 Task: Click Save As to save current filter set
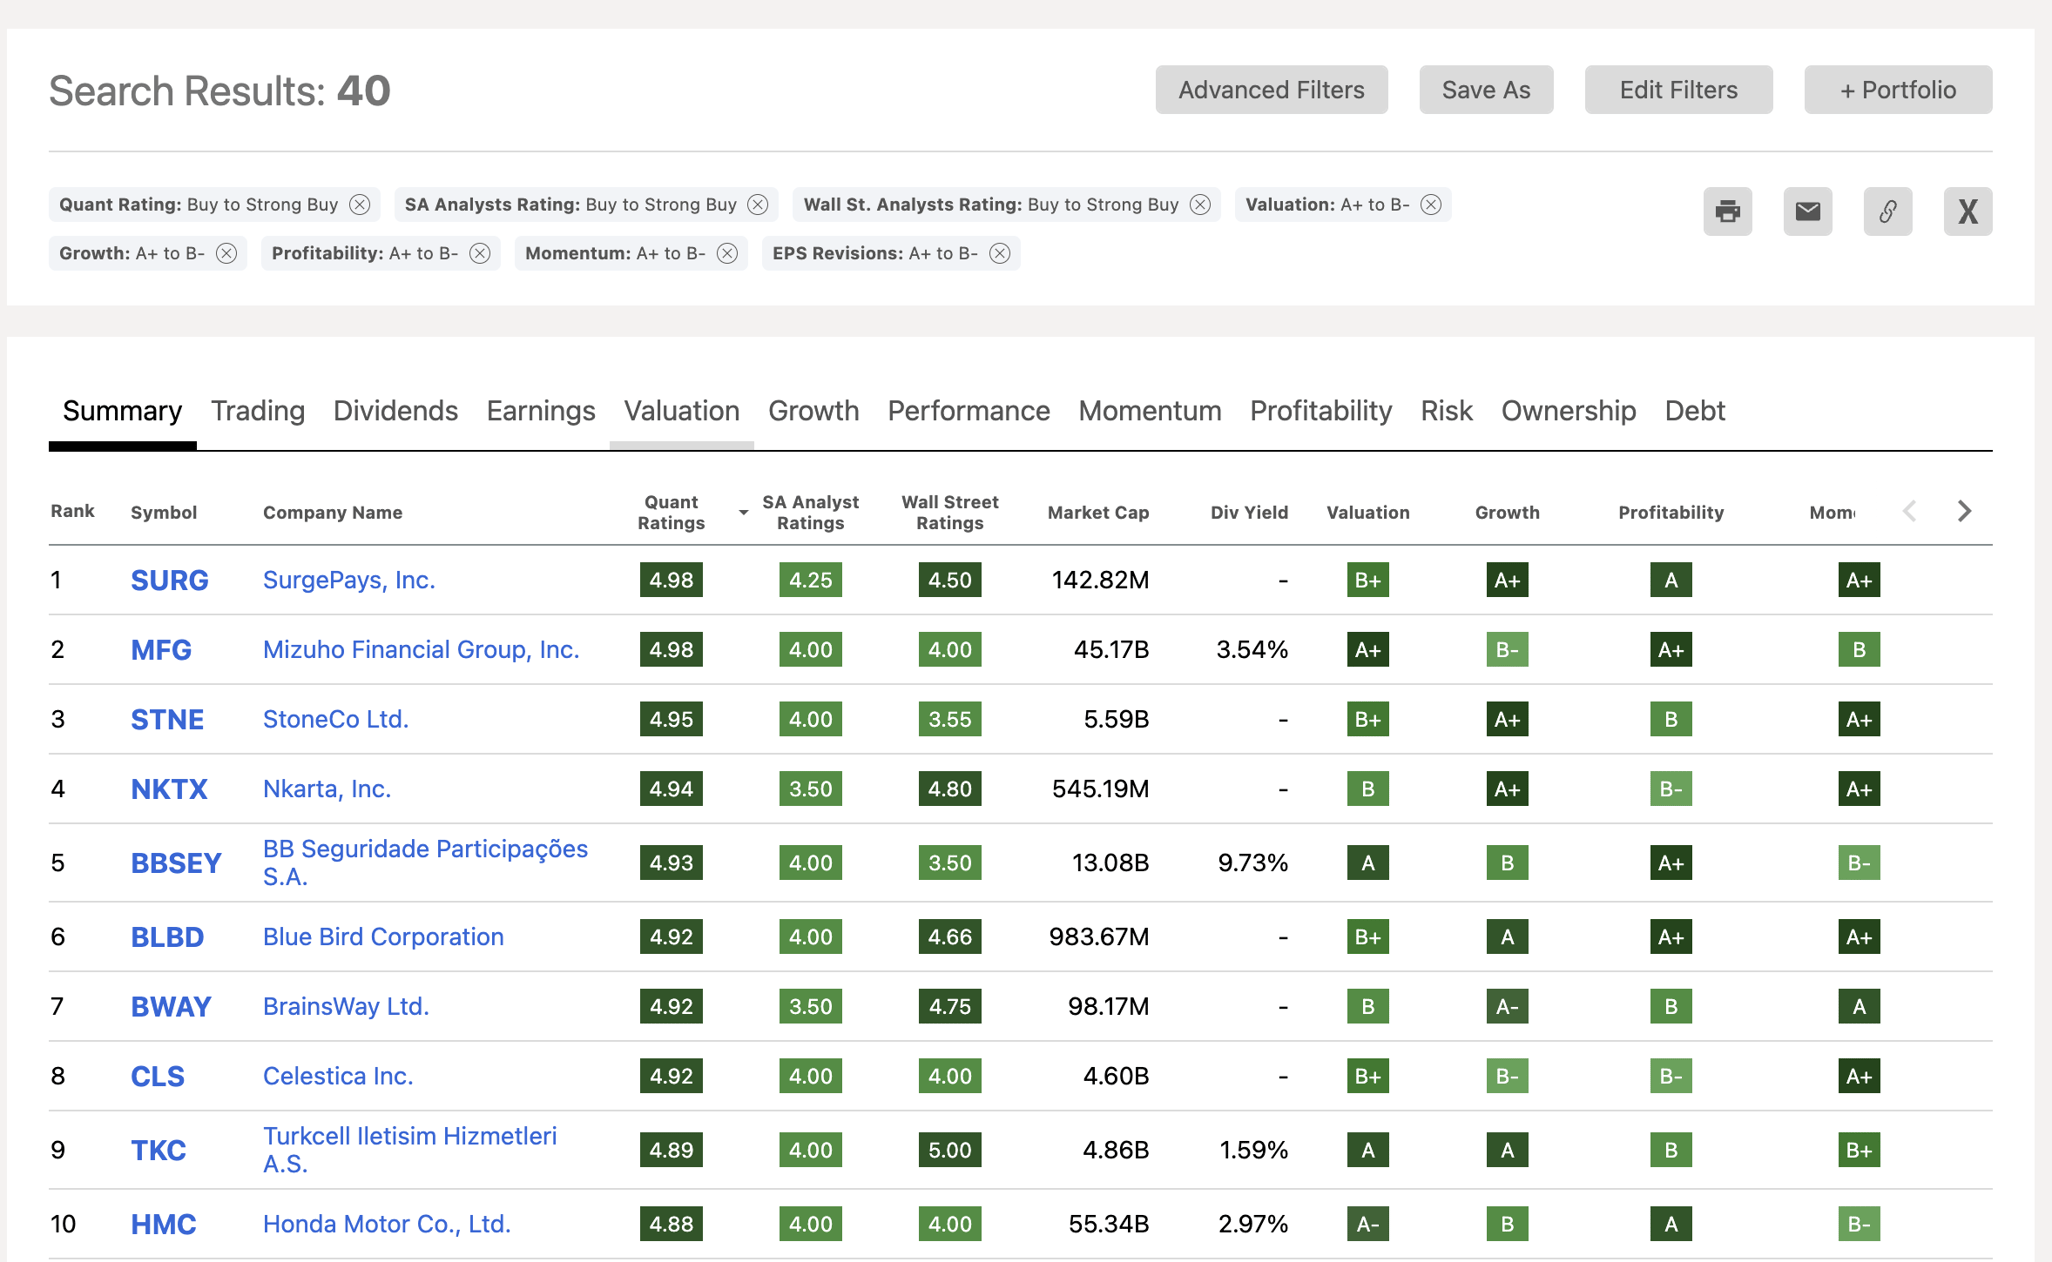click(1485, 89)
